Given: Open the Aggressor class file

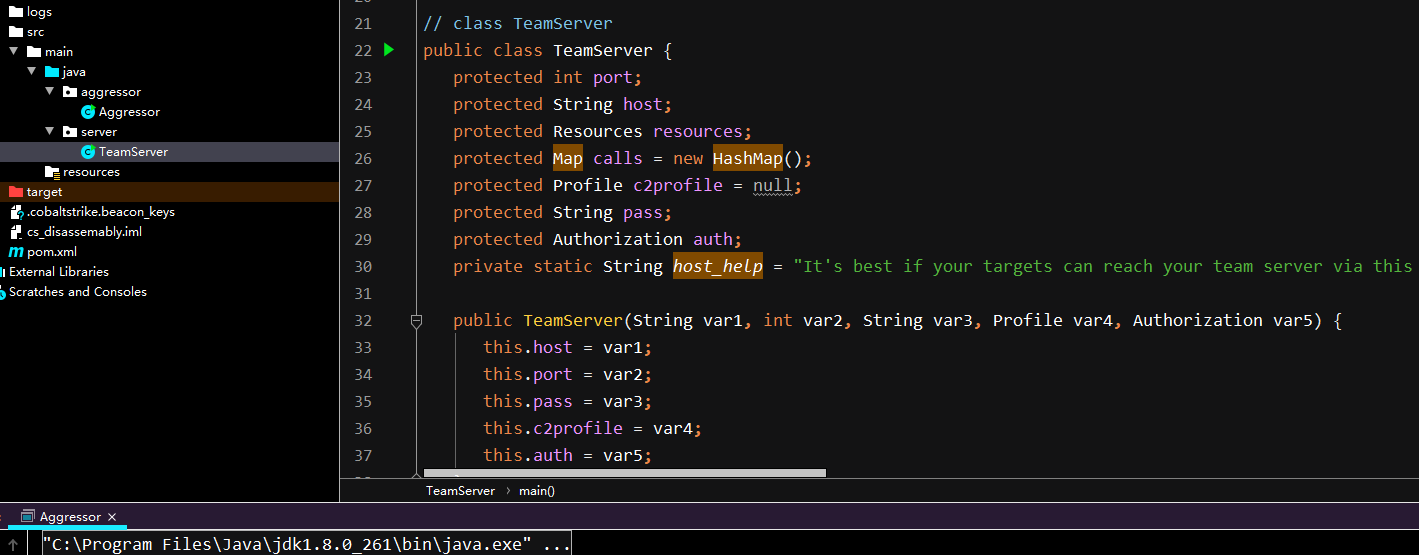Looking at the screenshot, I should tap(129, 112).
